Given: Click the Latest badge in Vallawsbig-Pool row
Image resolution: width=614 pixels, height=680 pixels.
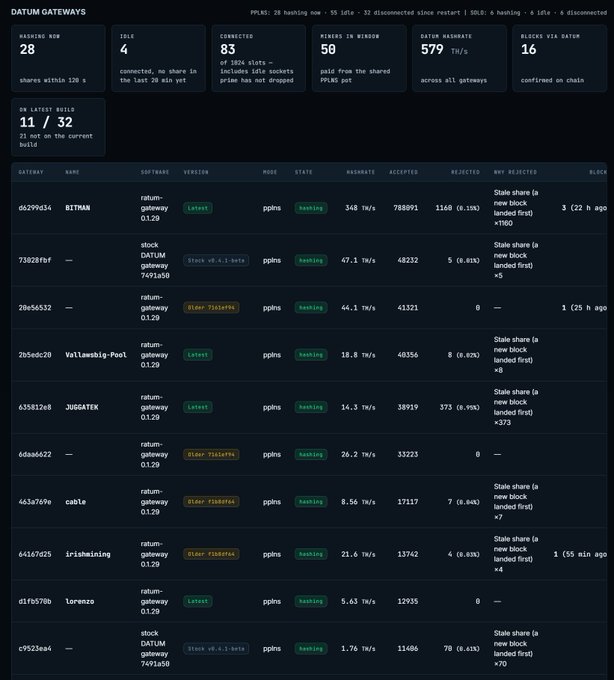Looking at the screenshot, I should click(x=198, y=355).
